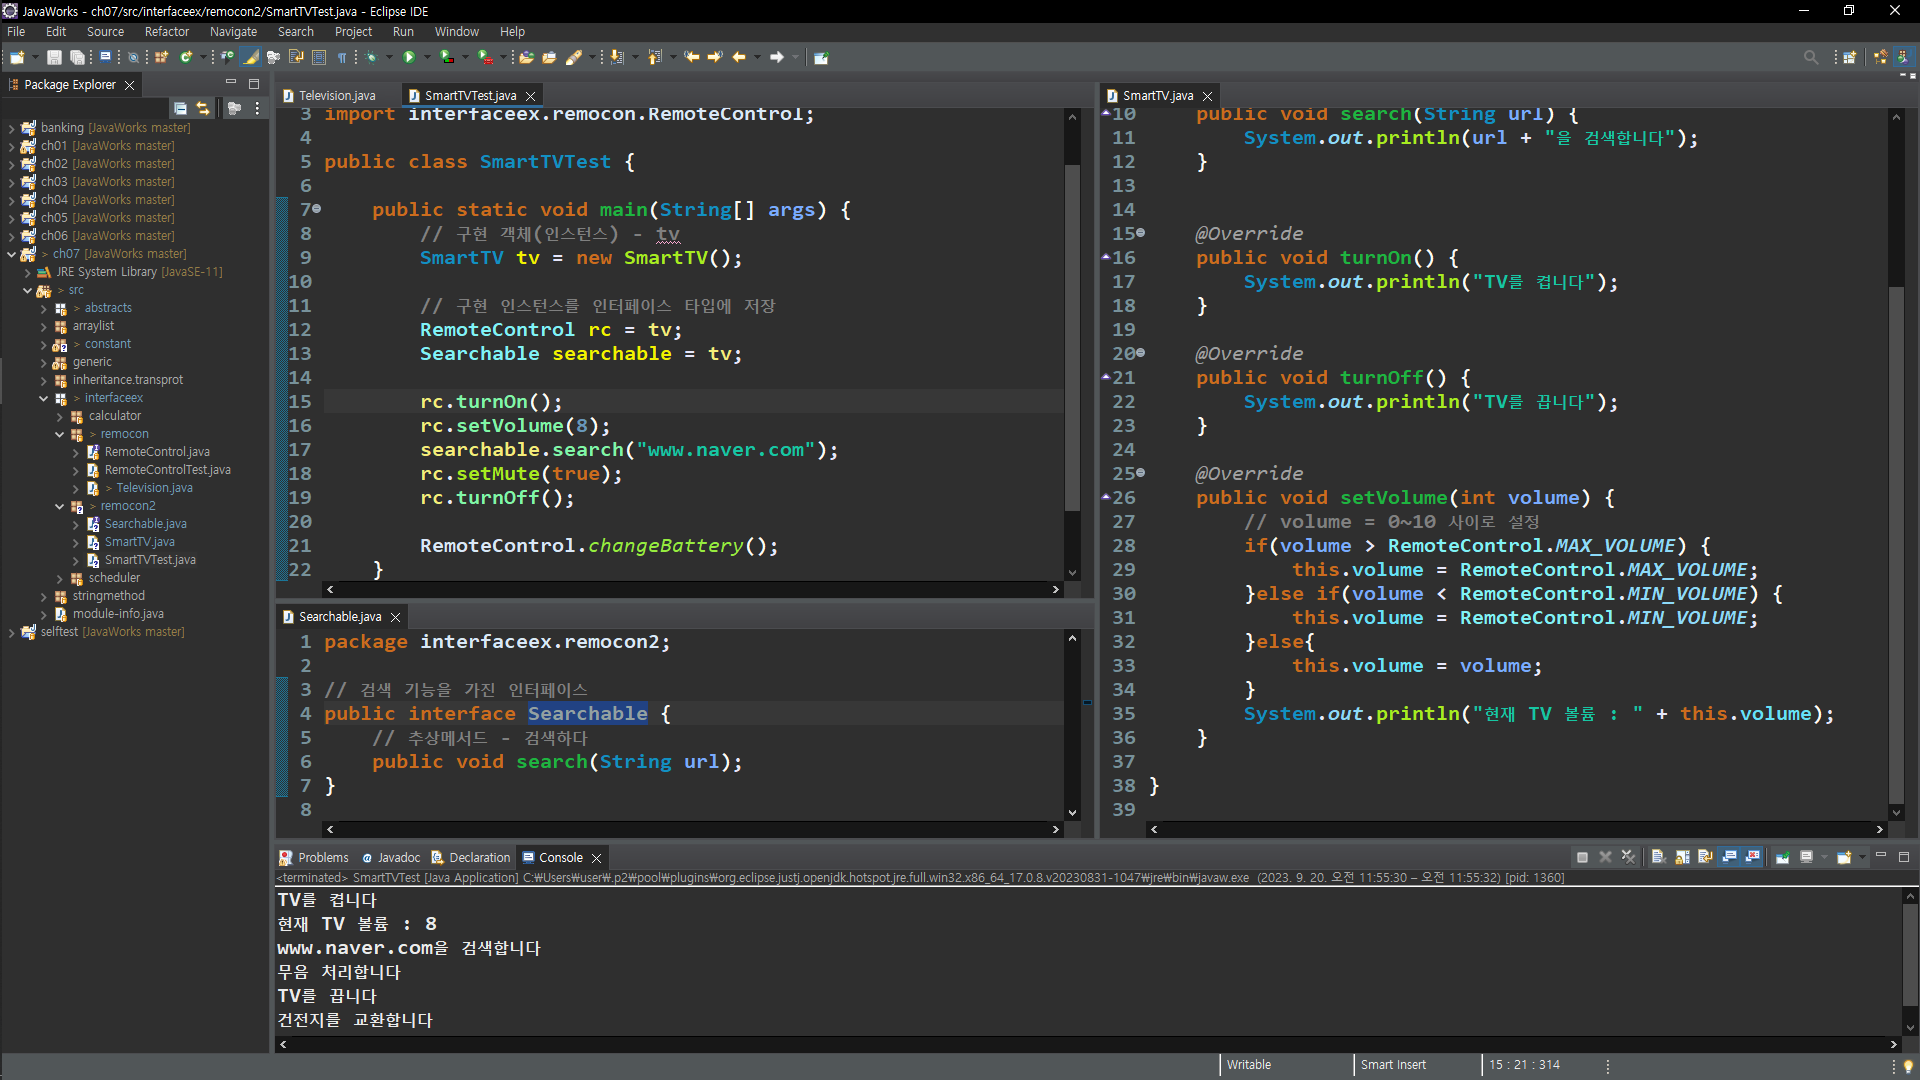Toggle Scroll Lock in Console toolbar
Screen dimensions: 1920x1080
(x=1682, y=857)
